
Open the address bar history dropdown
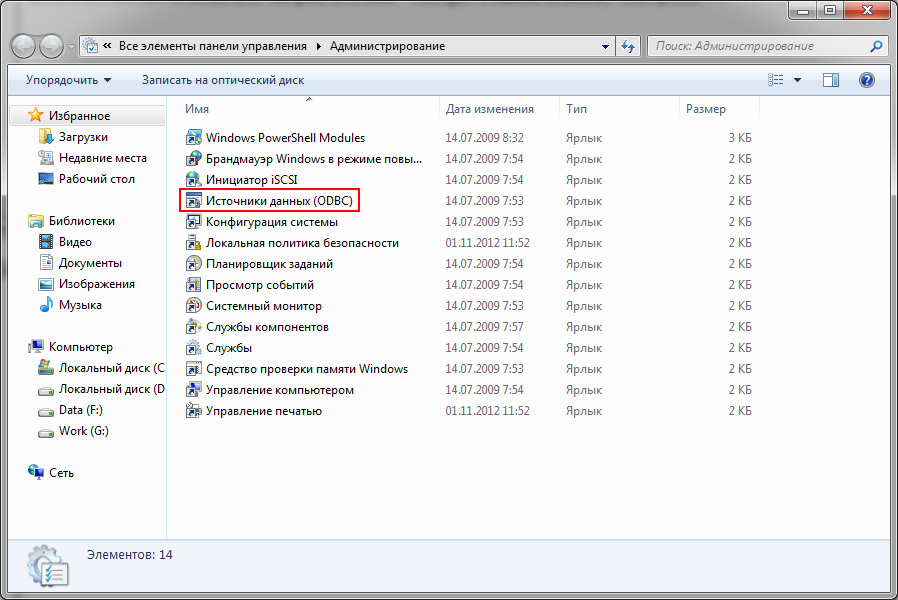pyautogui.click(x=605, y=46)
